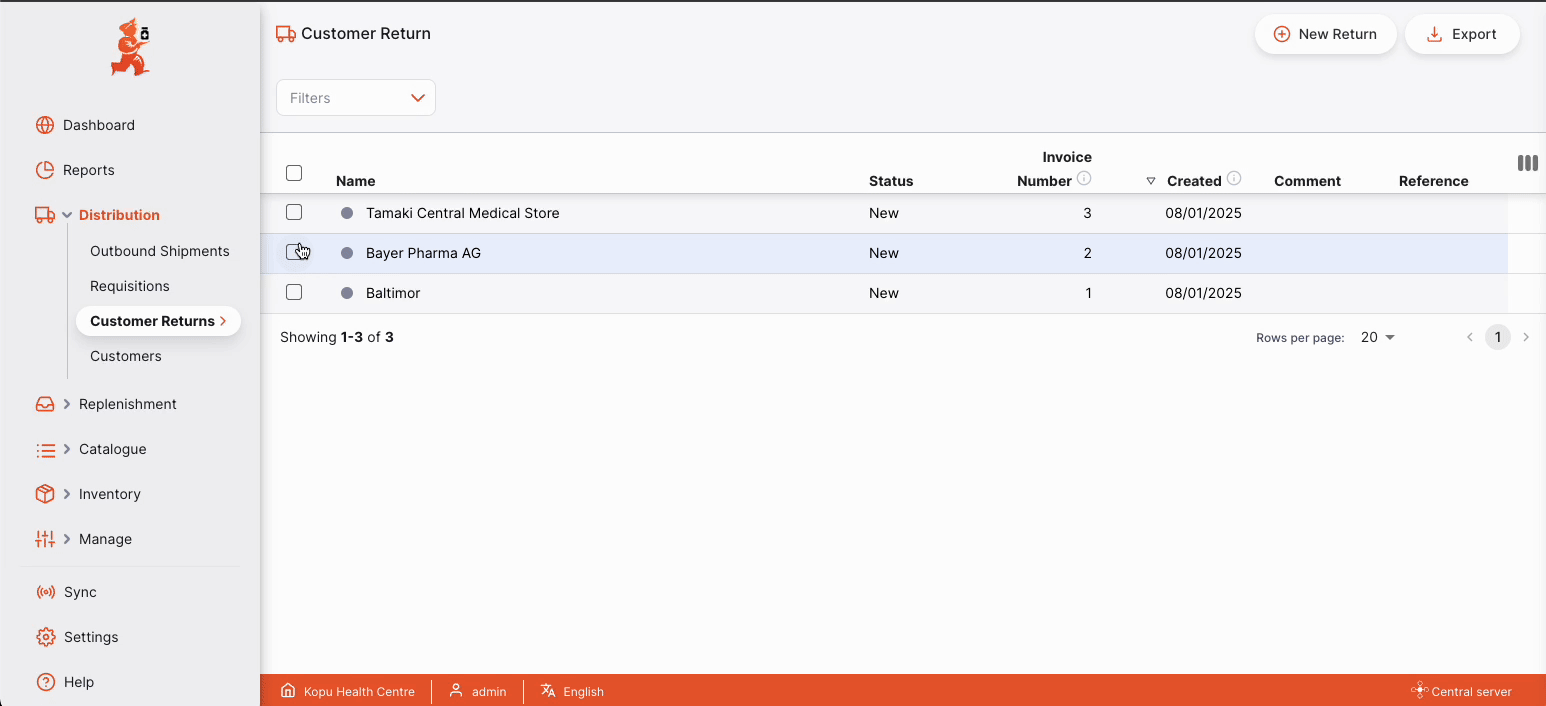Viewport: 1546px width, 706px height.
Task: Sort by the Name column header
Action: point(356,181)
